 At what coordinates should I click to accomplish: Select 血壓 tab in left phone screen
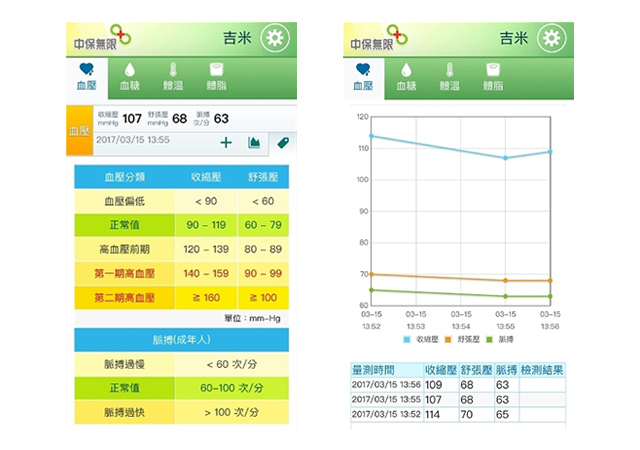pos(87,78)
